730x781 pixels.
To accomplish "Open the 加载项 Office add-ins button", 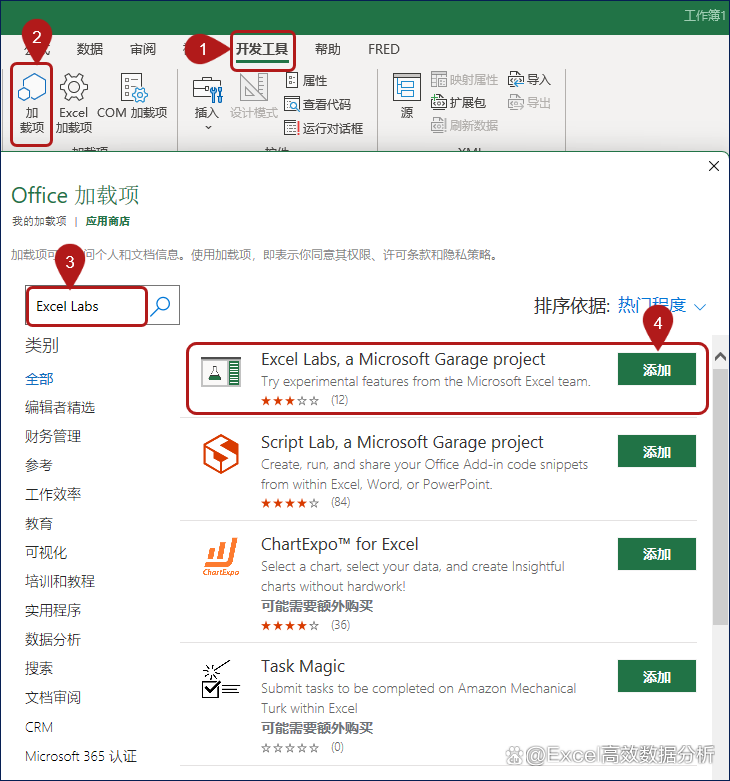I will click(x=32, y=105).
